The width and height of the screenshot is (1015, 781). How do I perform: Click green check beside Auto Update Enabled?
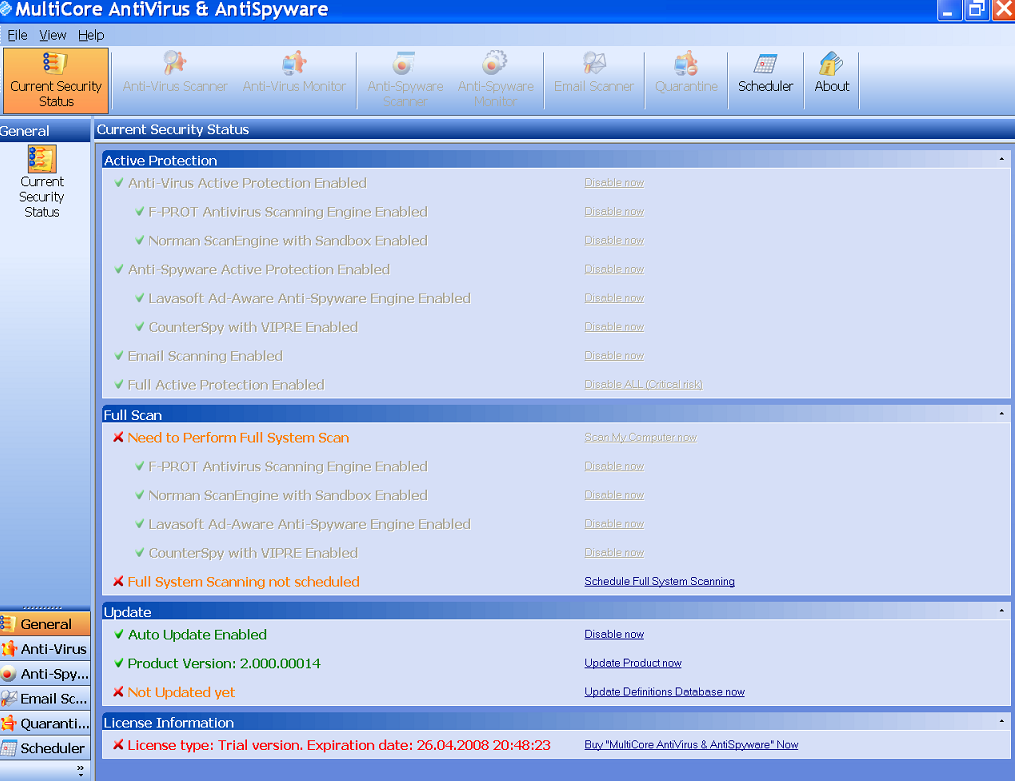click(x=118, y=634)
